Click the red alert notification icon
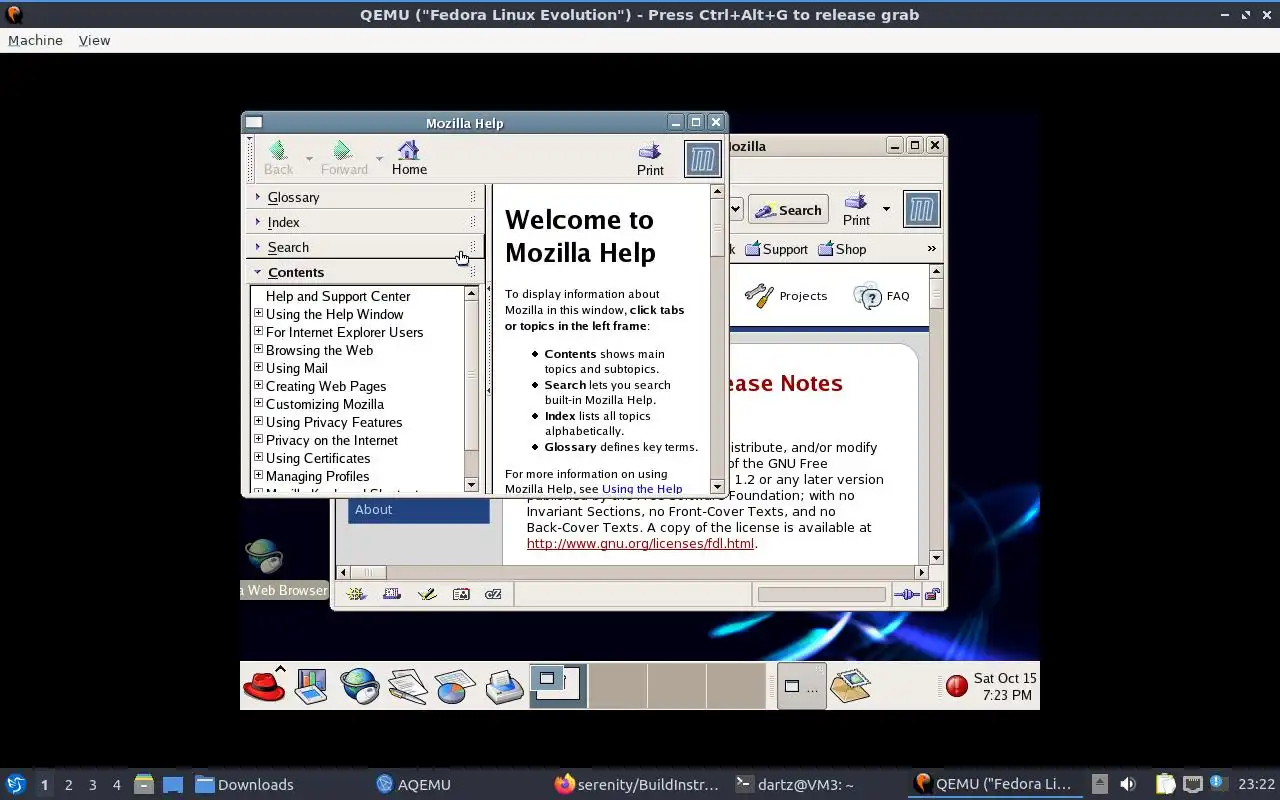Viewport: 1280px width, 800px height. [957, 686]
